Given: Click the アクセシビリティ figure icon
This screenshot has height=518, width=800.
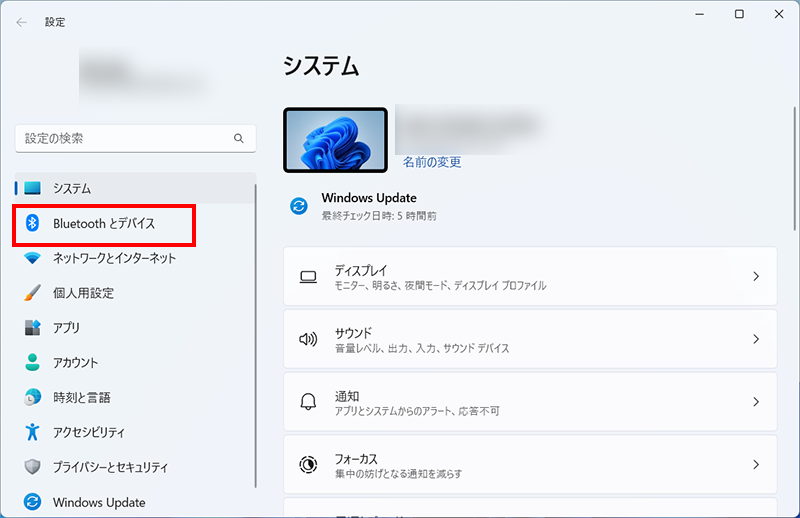Looking at the screenshot, I should coord(33,432).
